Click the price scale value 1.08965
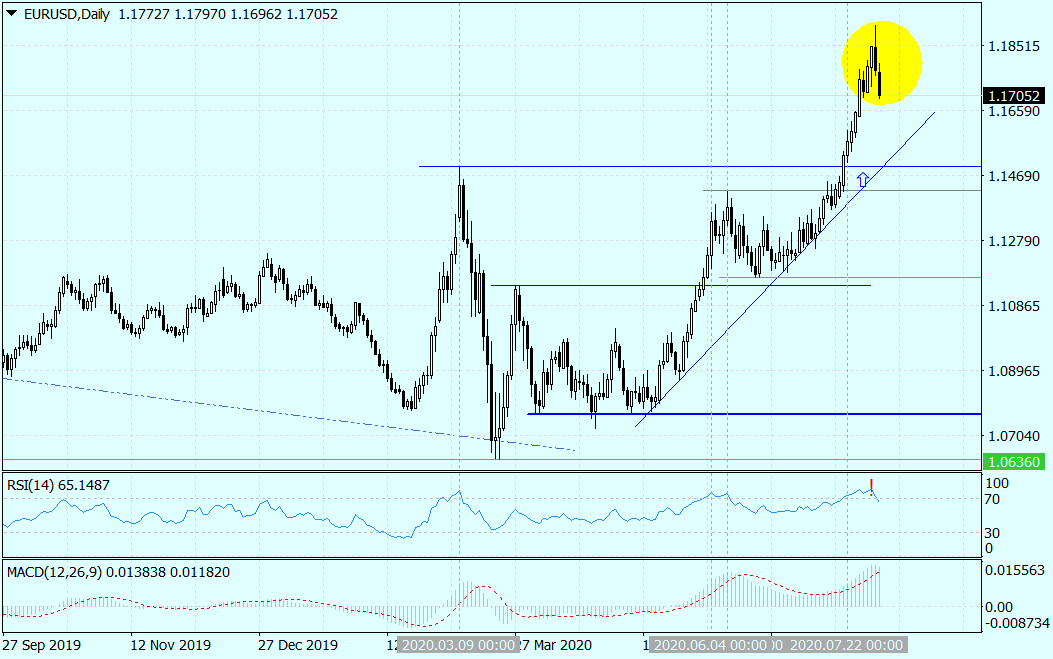Viewport: 1053px width, 659px height. click(x=1014, y=371)
